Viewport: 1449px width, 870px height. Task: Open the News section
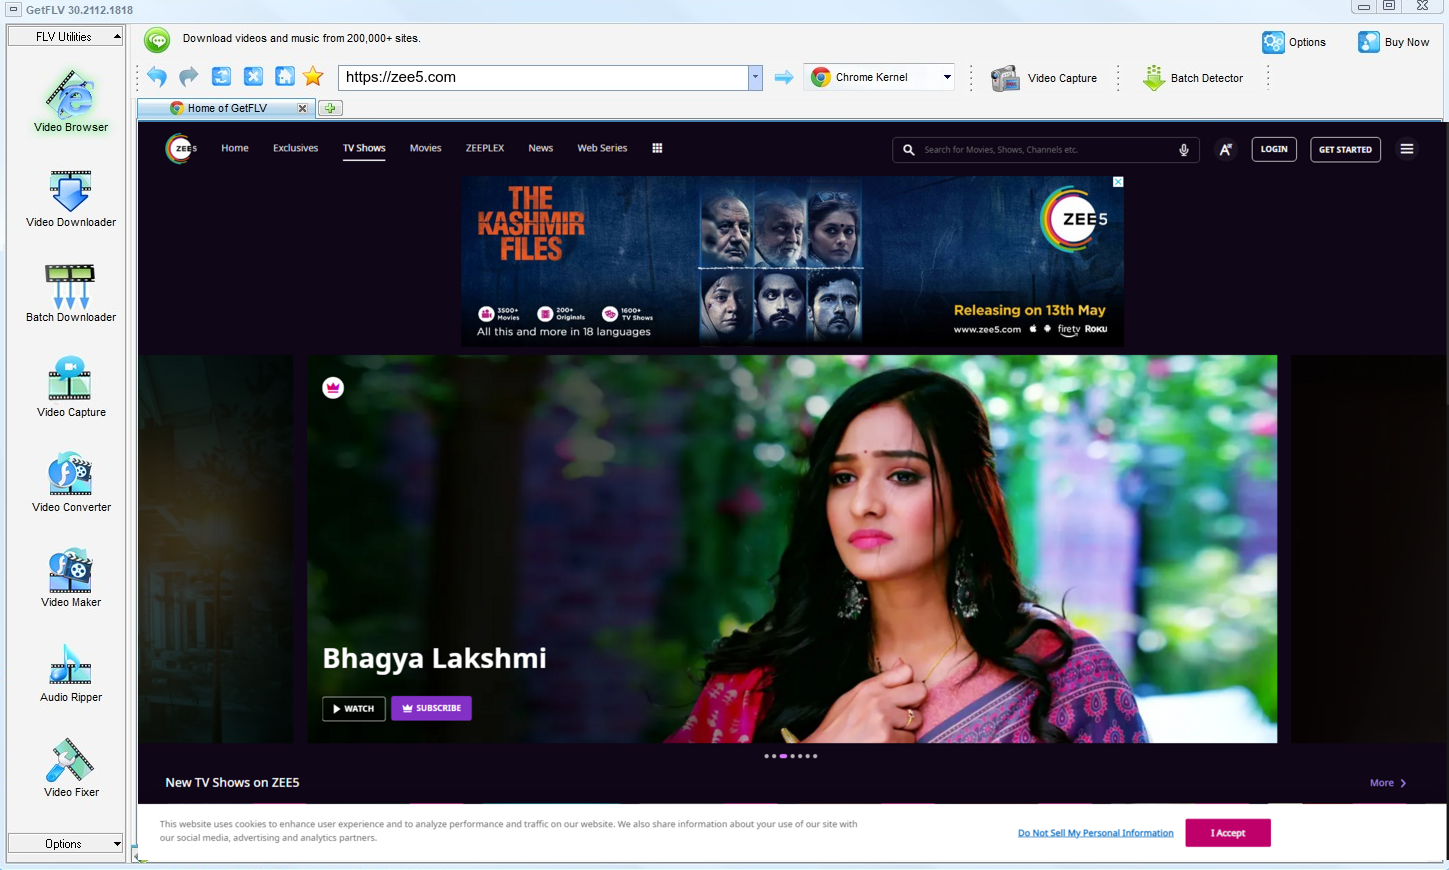click(x=541, y=148)
